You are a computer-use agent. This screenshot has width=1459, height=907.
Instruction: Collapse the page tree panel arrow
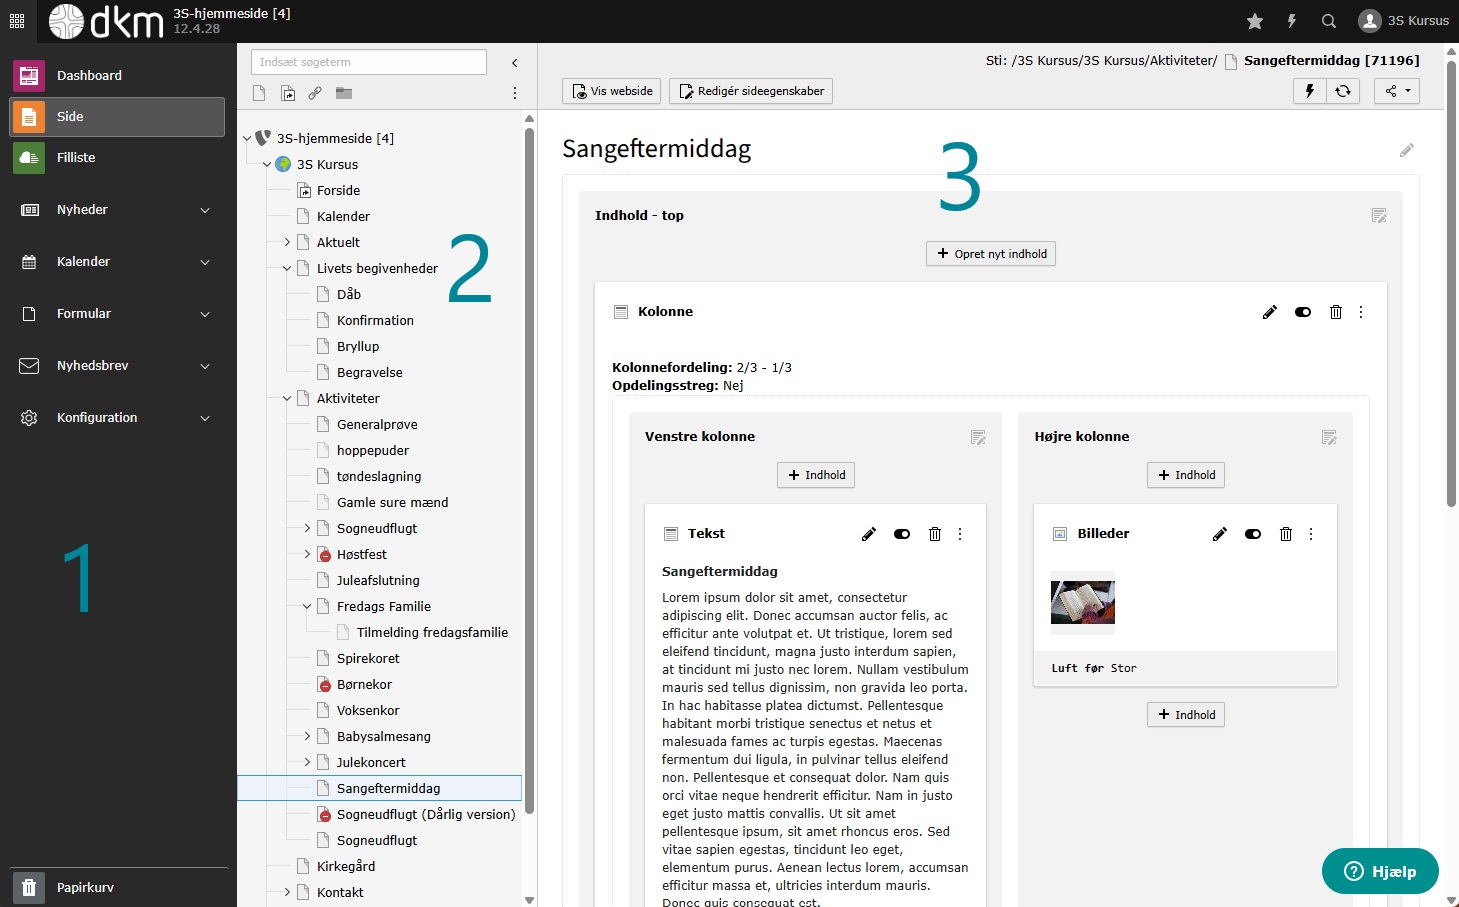pyautogui.click(x=515, y=63)
